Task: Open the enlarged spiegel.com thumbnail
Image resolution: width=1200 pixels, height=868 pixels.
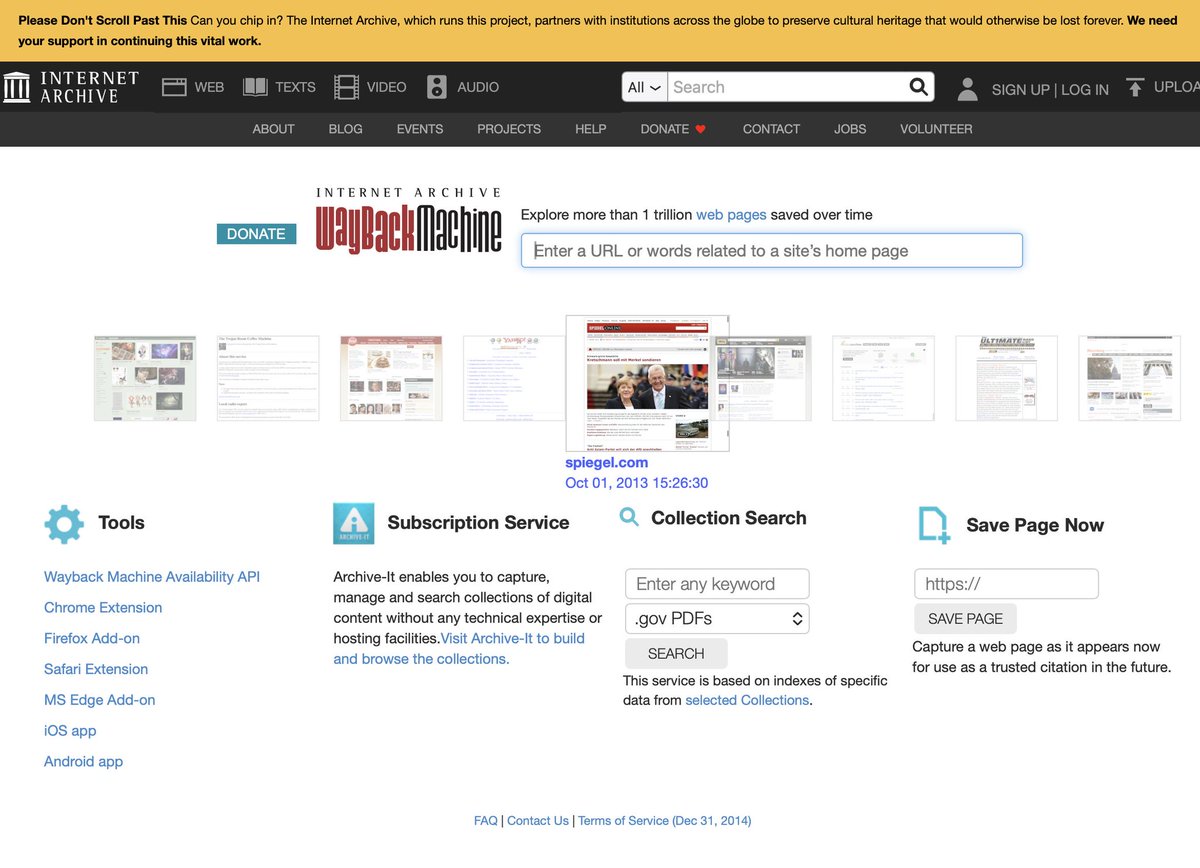Action: [x=647, y=383]
